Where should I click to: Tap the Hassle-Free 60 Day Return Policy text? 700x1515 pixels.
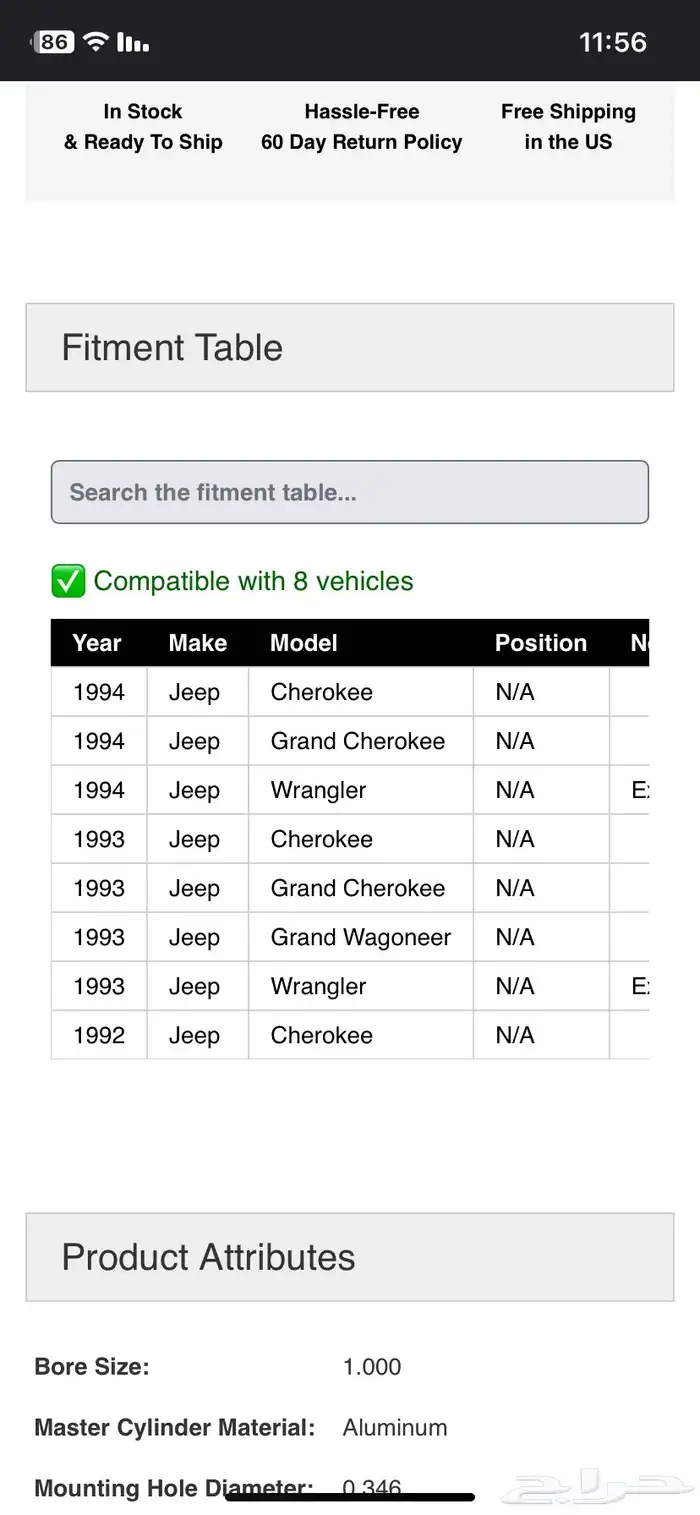coord(362,127)
